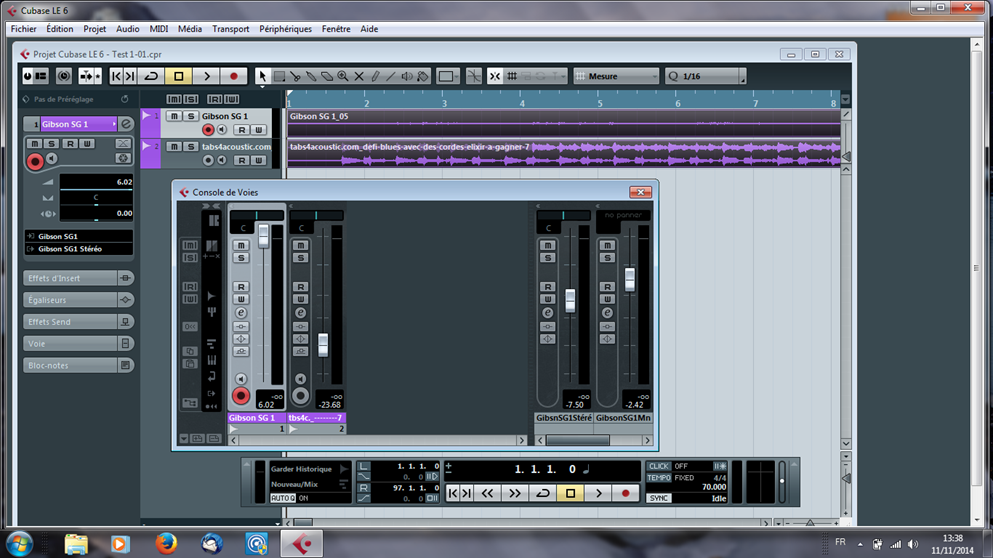The height and width of the screenshot is (558, 993).
Task: Select the Play speaker tool
Action: coord(407,76)
